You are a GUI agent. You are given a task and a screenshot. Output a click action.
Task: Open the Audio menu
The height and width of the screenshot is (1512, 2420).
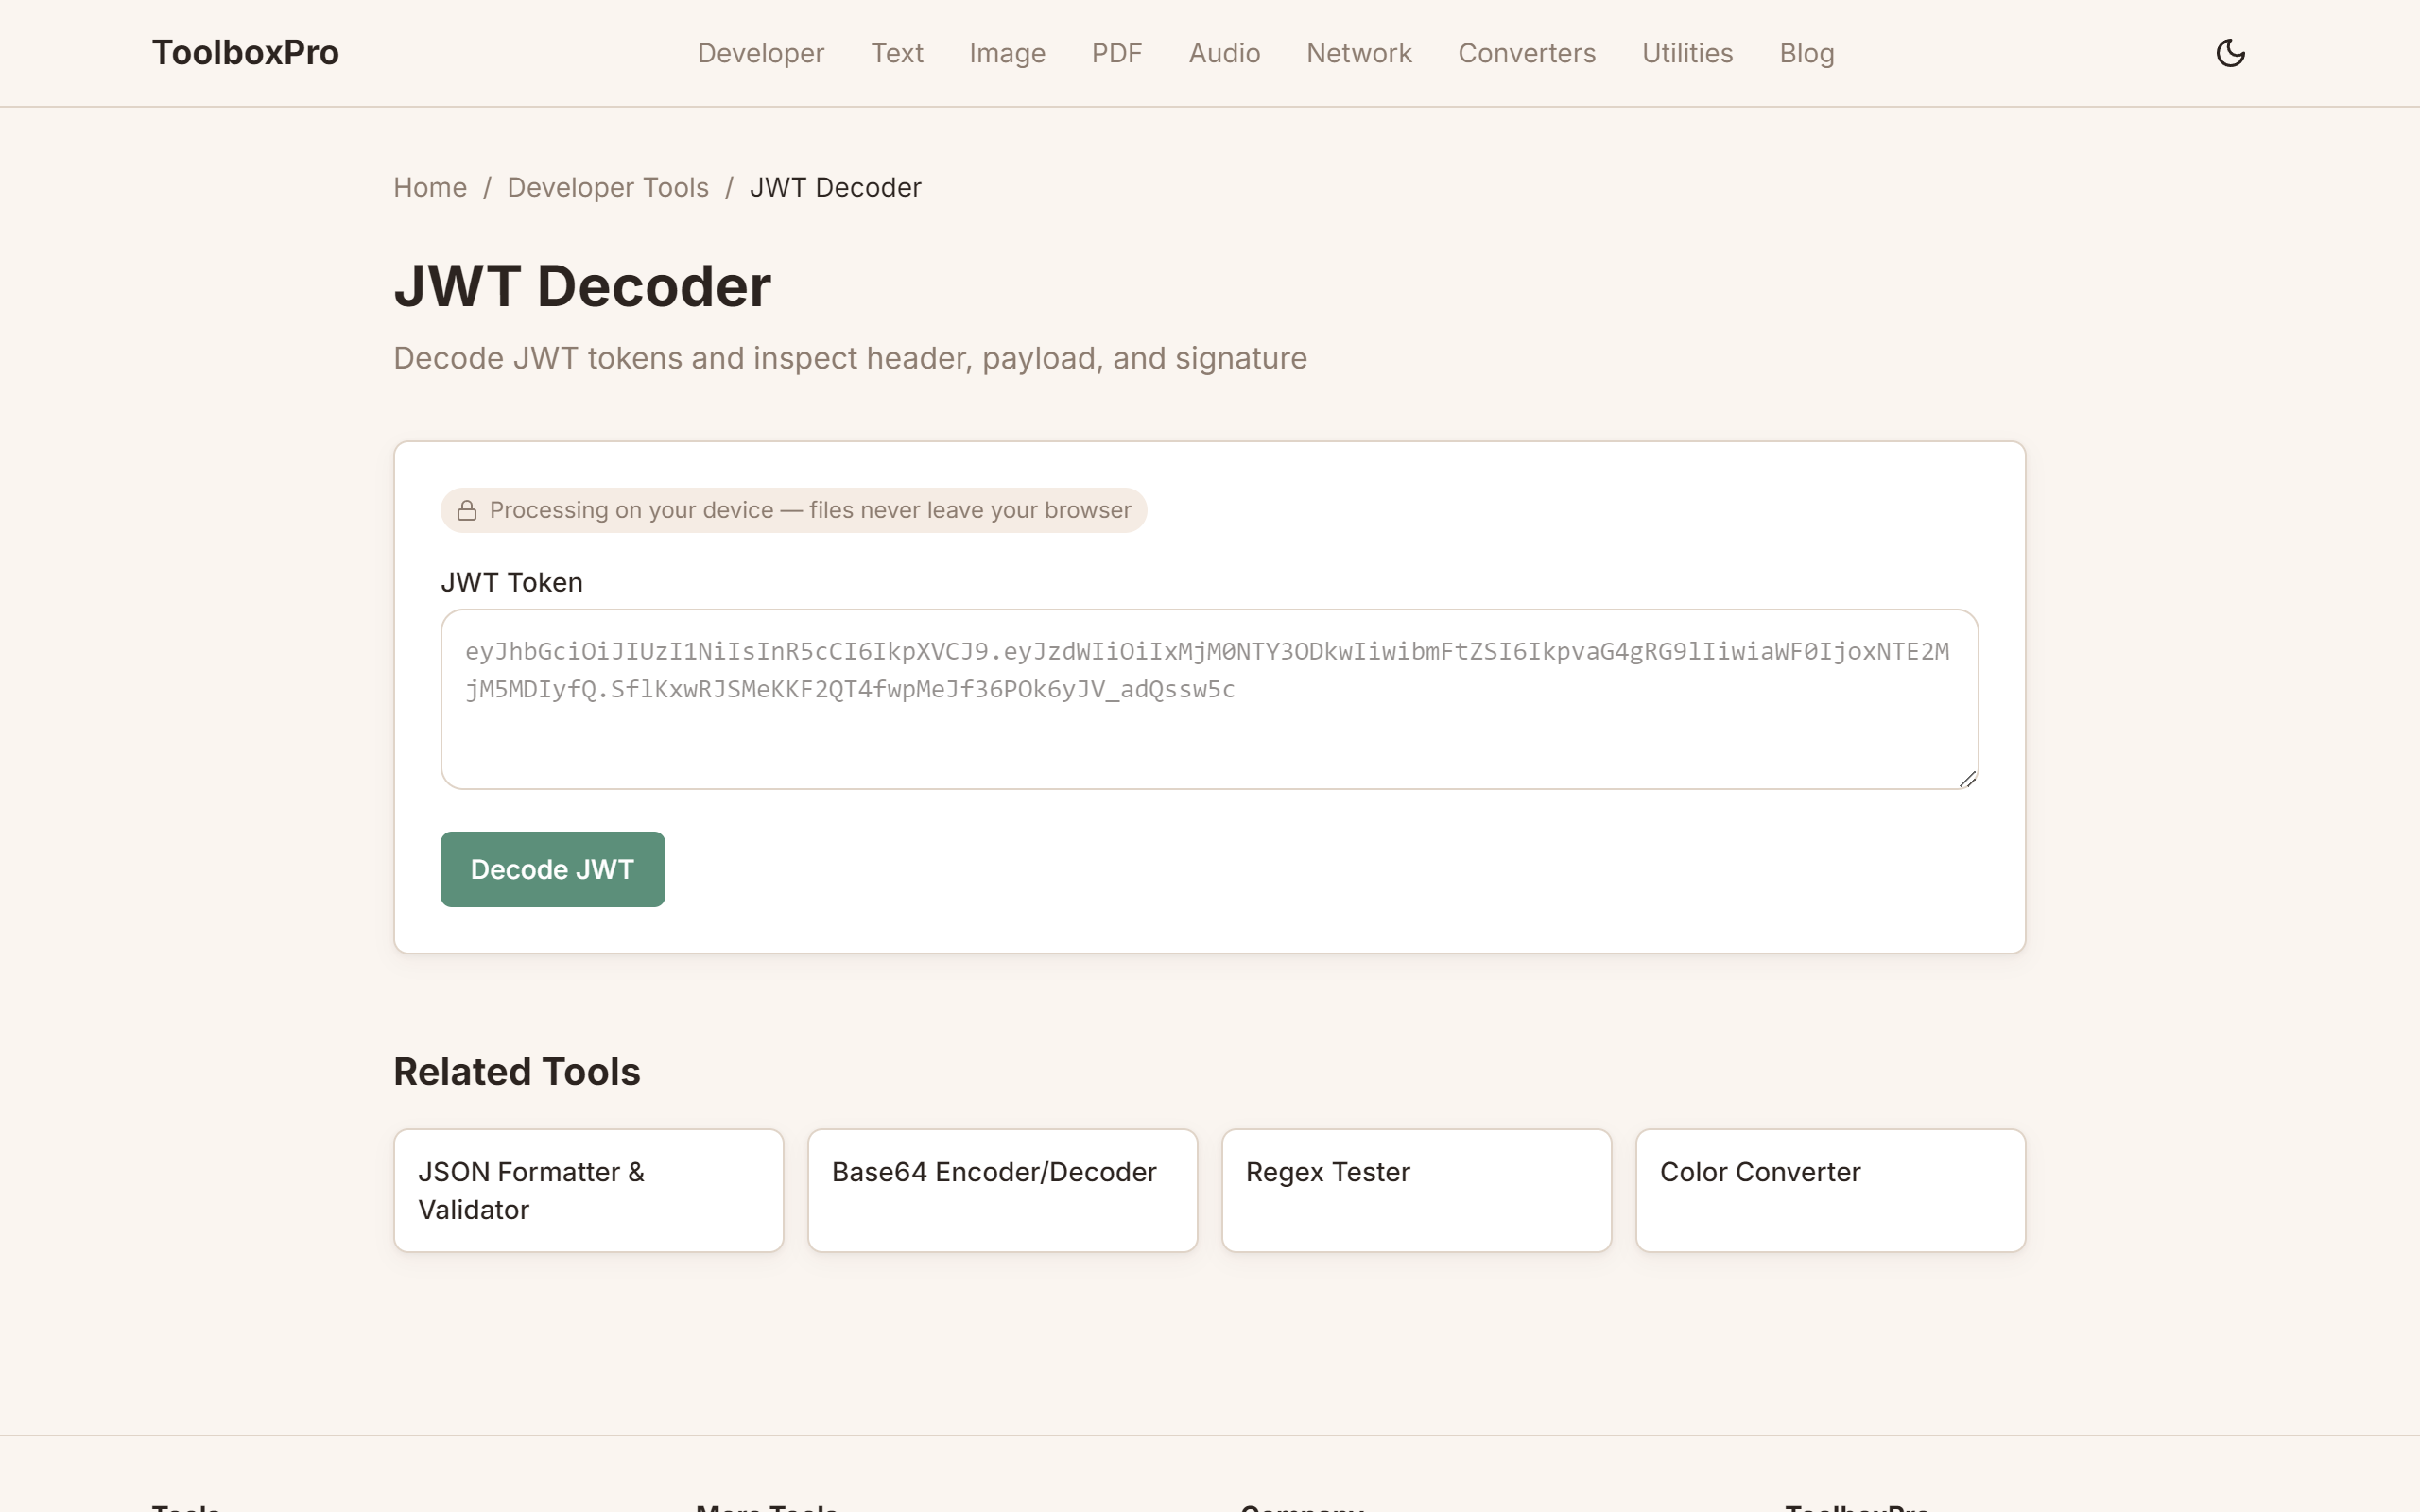(x=1224, y=53)
